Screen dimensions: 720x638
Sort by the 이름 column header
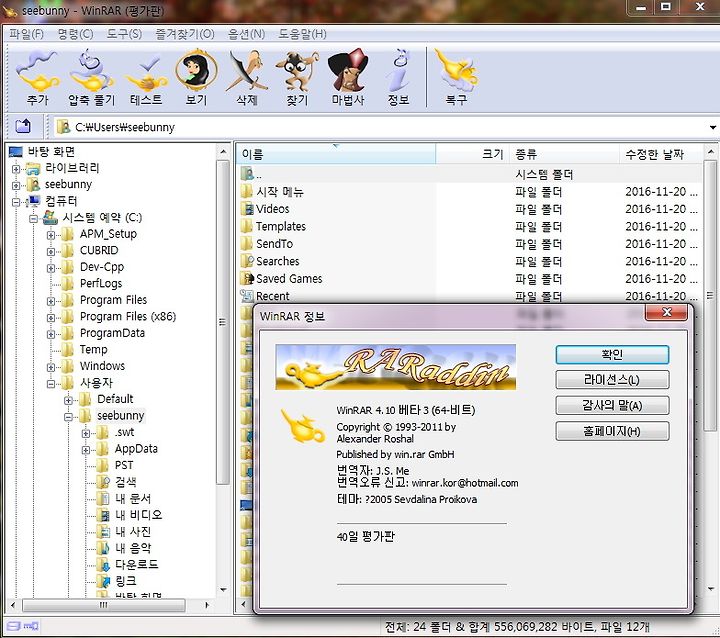[336, 154]
